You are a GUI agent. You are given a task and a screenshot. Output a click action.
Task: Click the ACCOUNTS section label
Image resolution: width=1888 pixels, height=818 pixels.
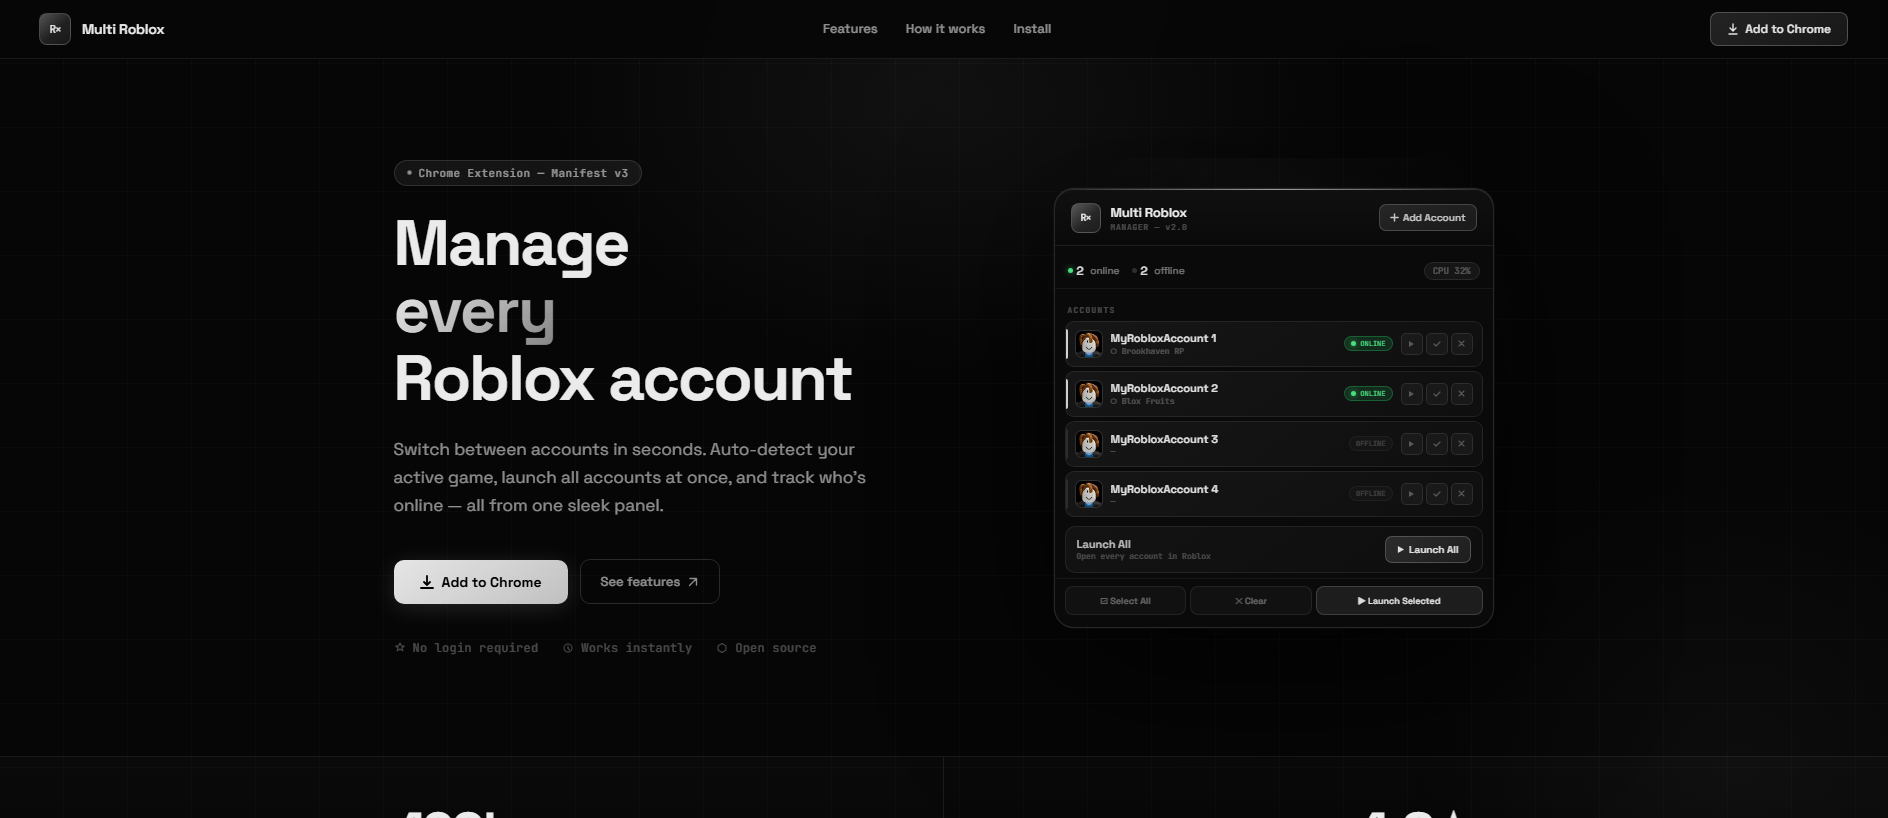pos(1091,310)
